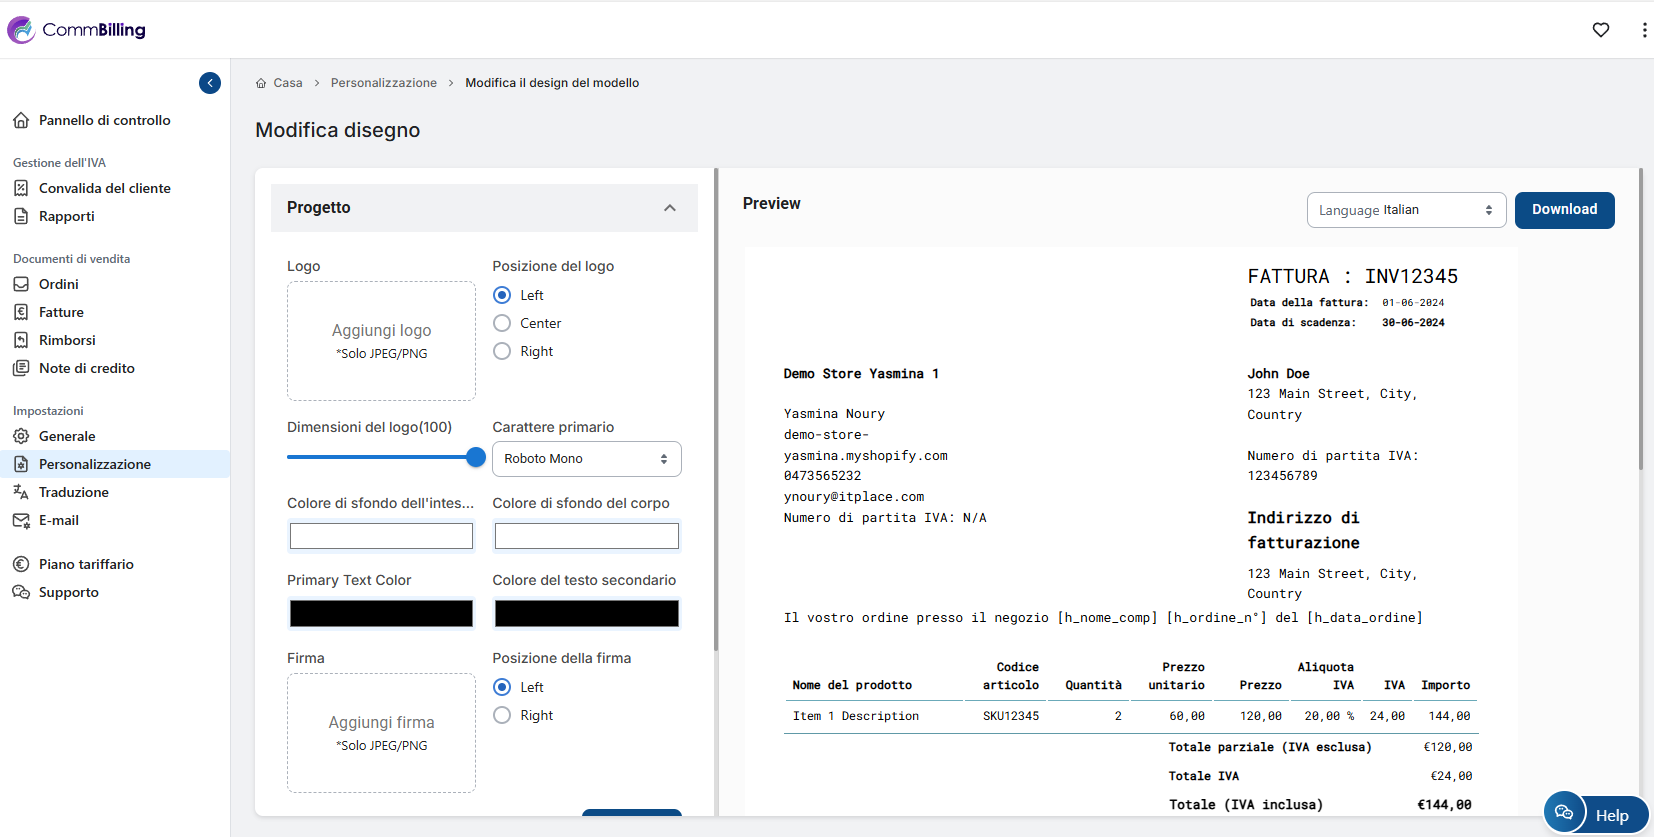The width and height of the screenshot is (1654, 837).
Task: Click the CommBilling logo
Action: pos(77,30)
